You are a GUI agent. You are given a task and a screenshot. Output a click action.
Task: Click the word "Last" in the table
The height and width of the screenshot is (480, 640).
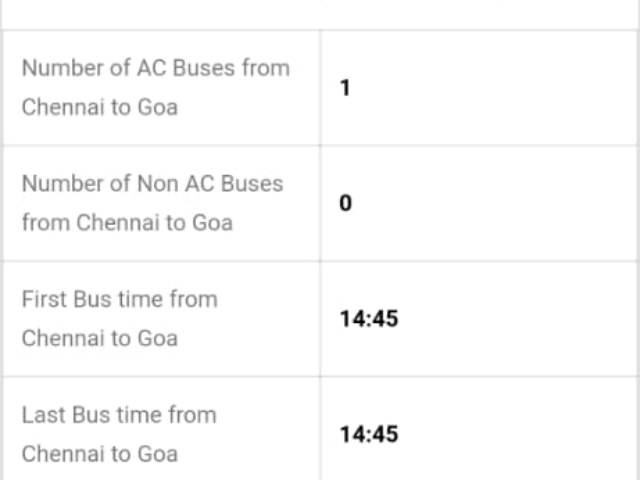[x=43, y=414]
